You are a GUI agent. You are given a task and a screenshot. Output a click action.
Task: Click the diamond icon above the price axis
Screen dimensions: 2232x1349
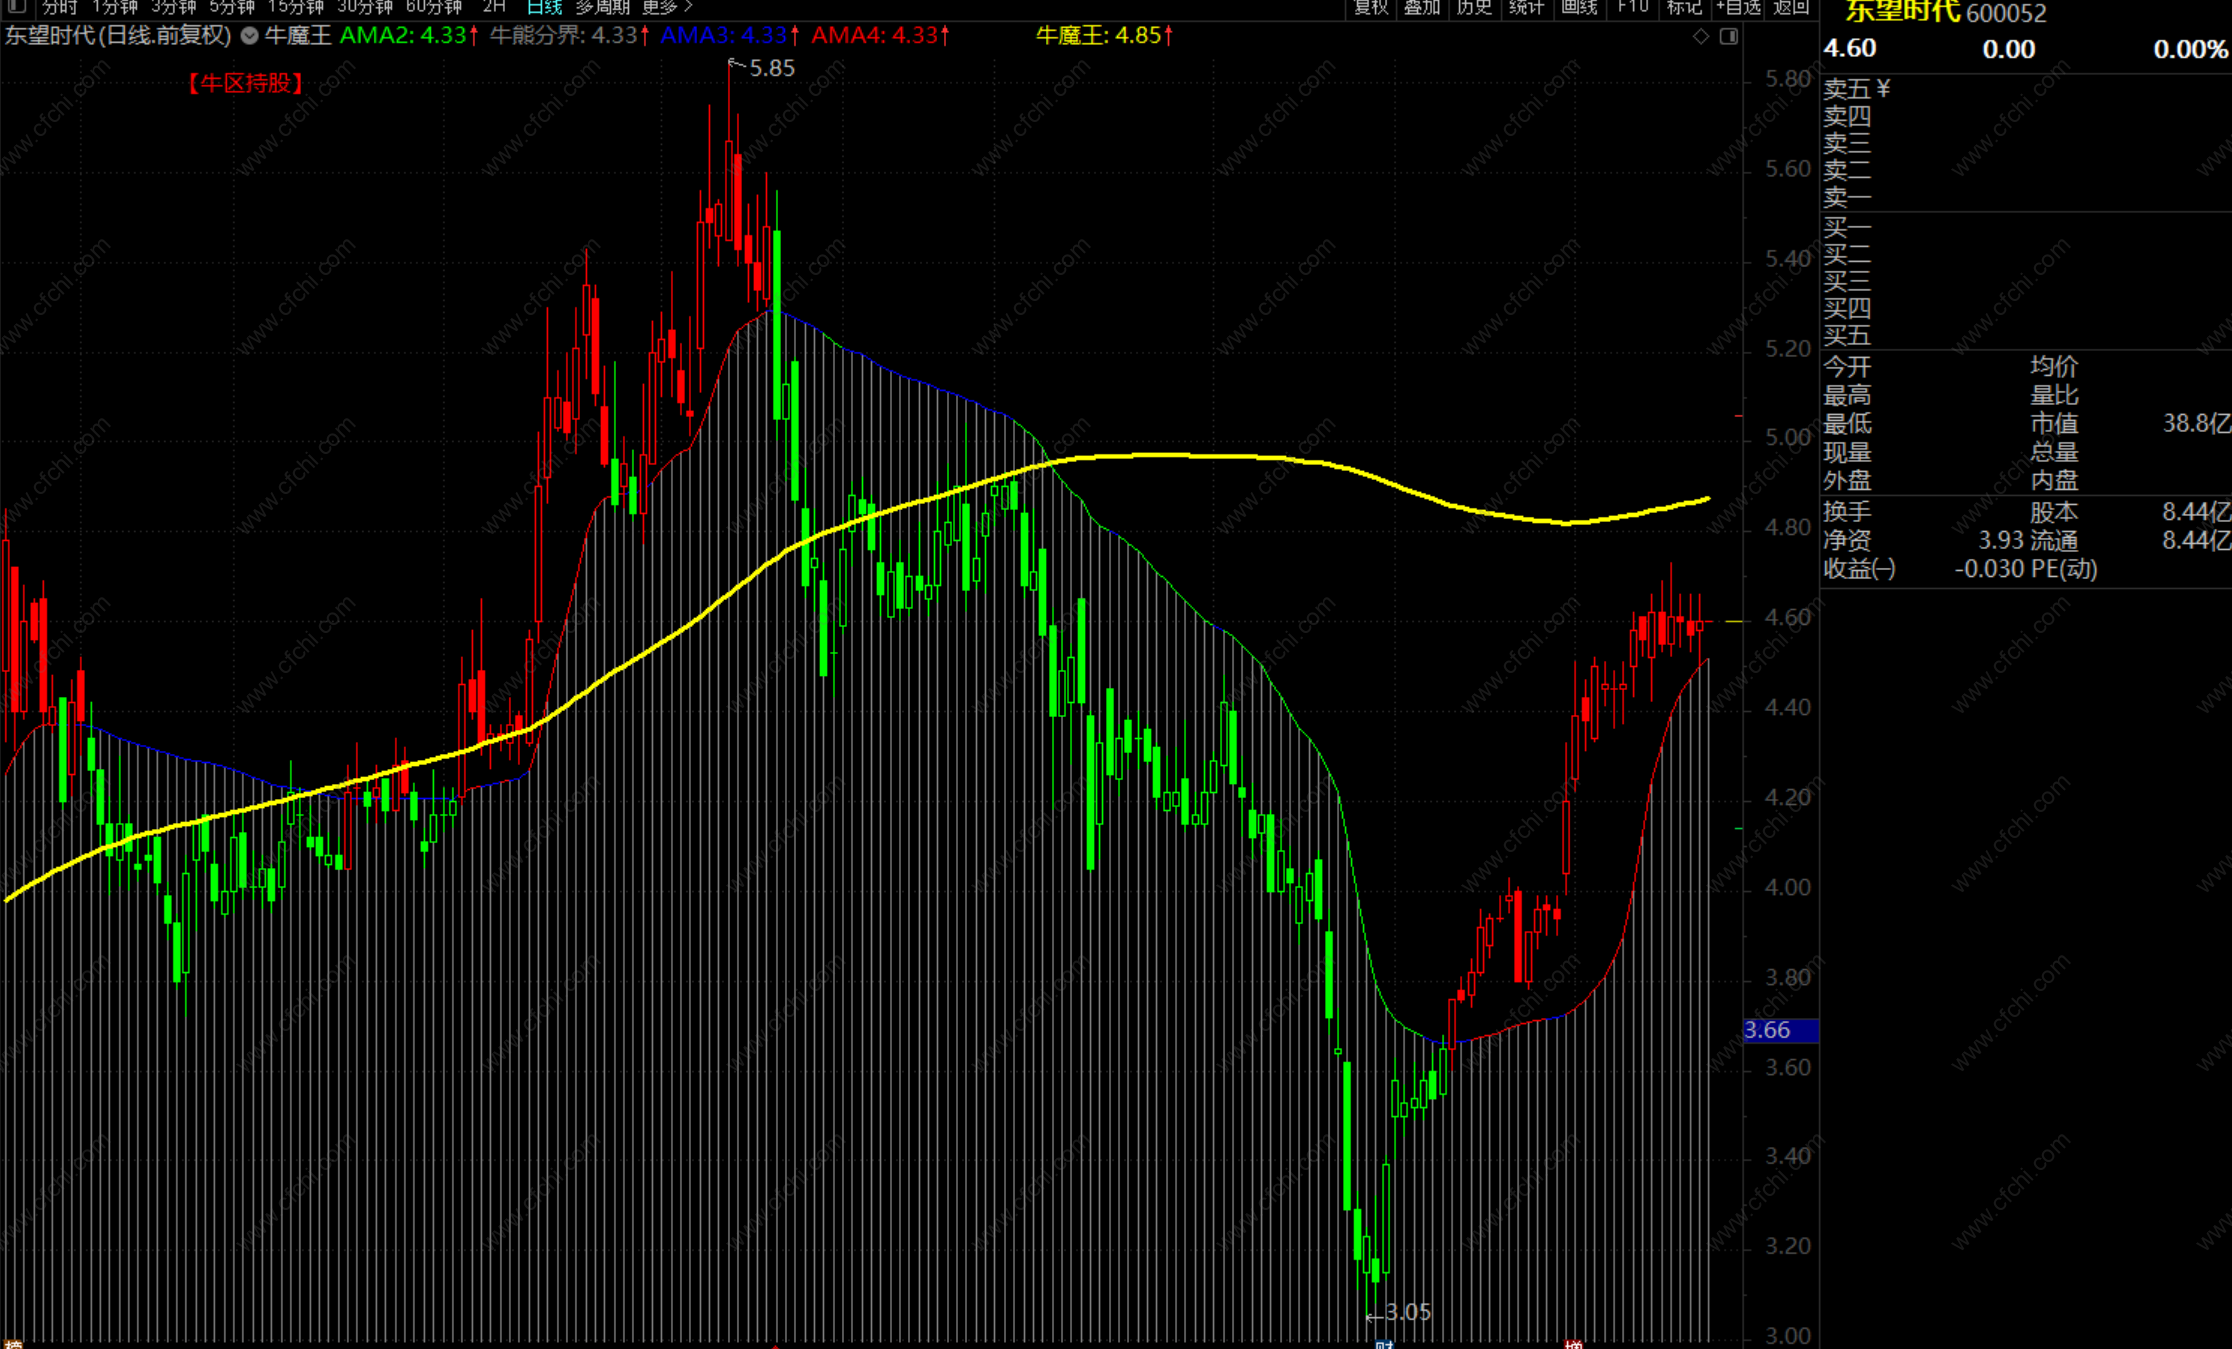[1701, 36]
